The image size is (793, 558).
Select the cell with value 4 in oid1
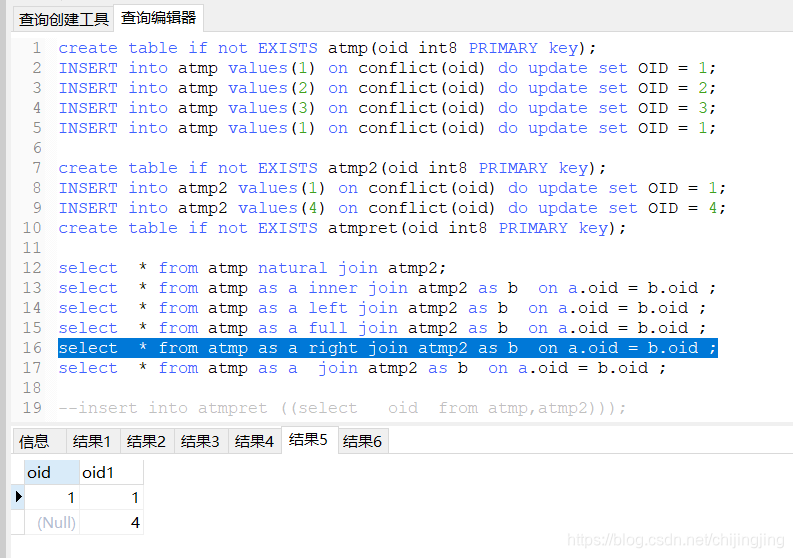coord(111,522)
